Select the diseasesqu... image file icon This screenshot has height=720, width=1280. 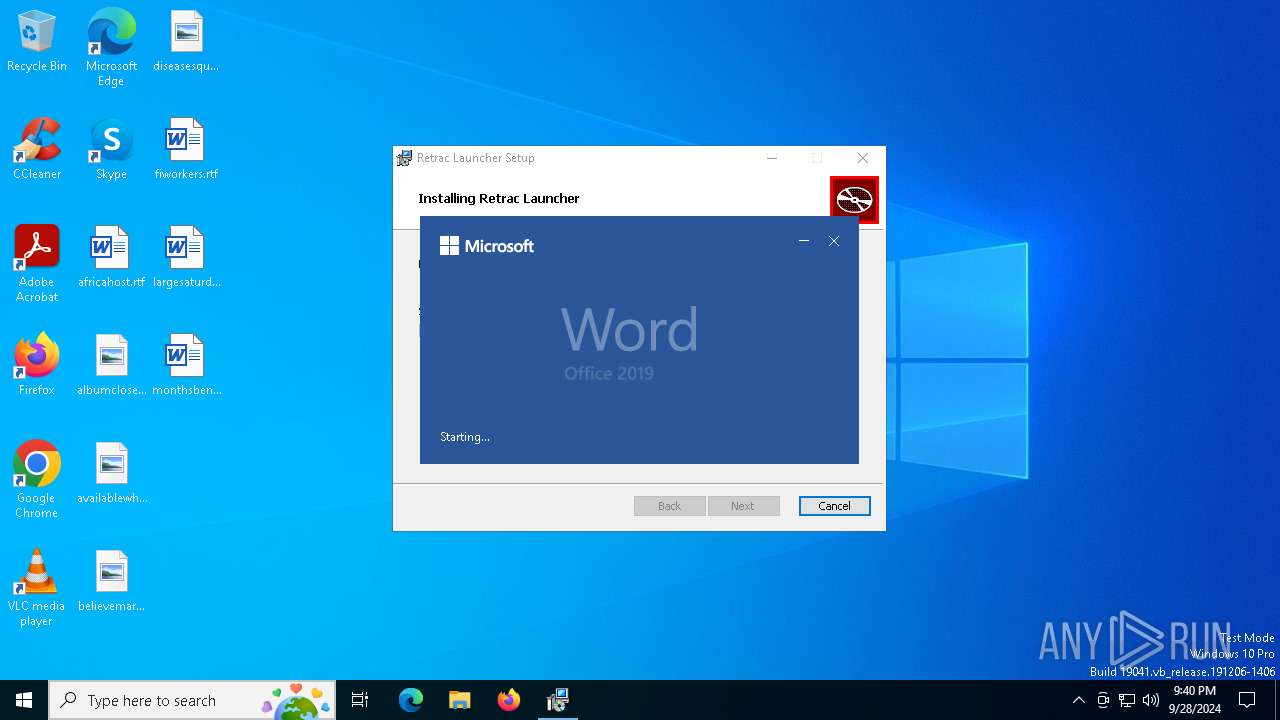pyautogui.click(x=186, y=42)
